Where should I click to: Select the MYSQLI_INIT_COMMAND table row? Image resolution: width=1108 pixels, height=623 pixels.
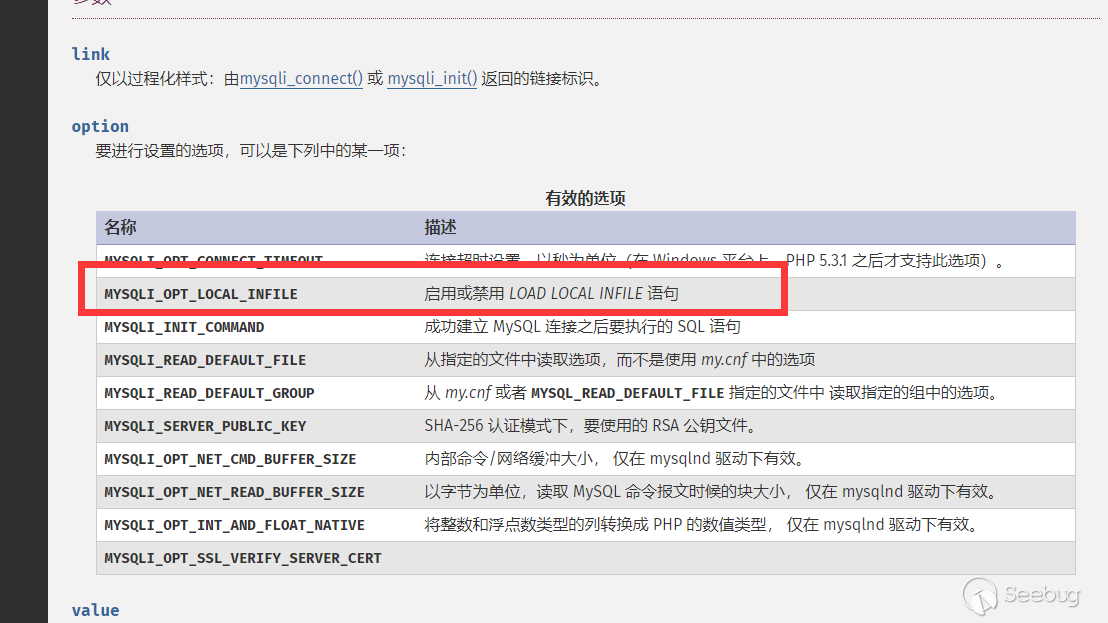[586, 327]
